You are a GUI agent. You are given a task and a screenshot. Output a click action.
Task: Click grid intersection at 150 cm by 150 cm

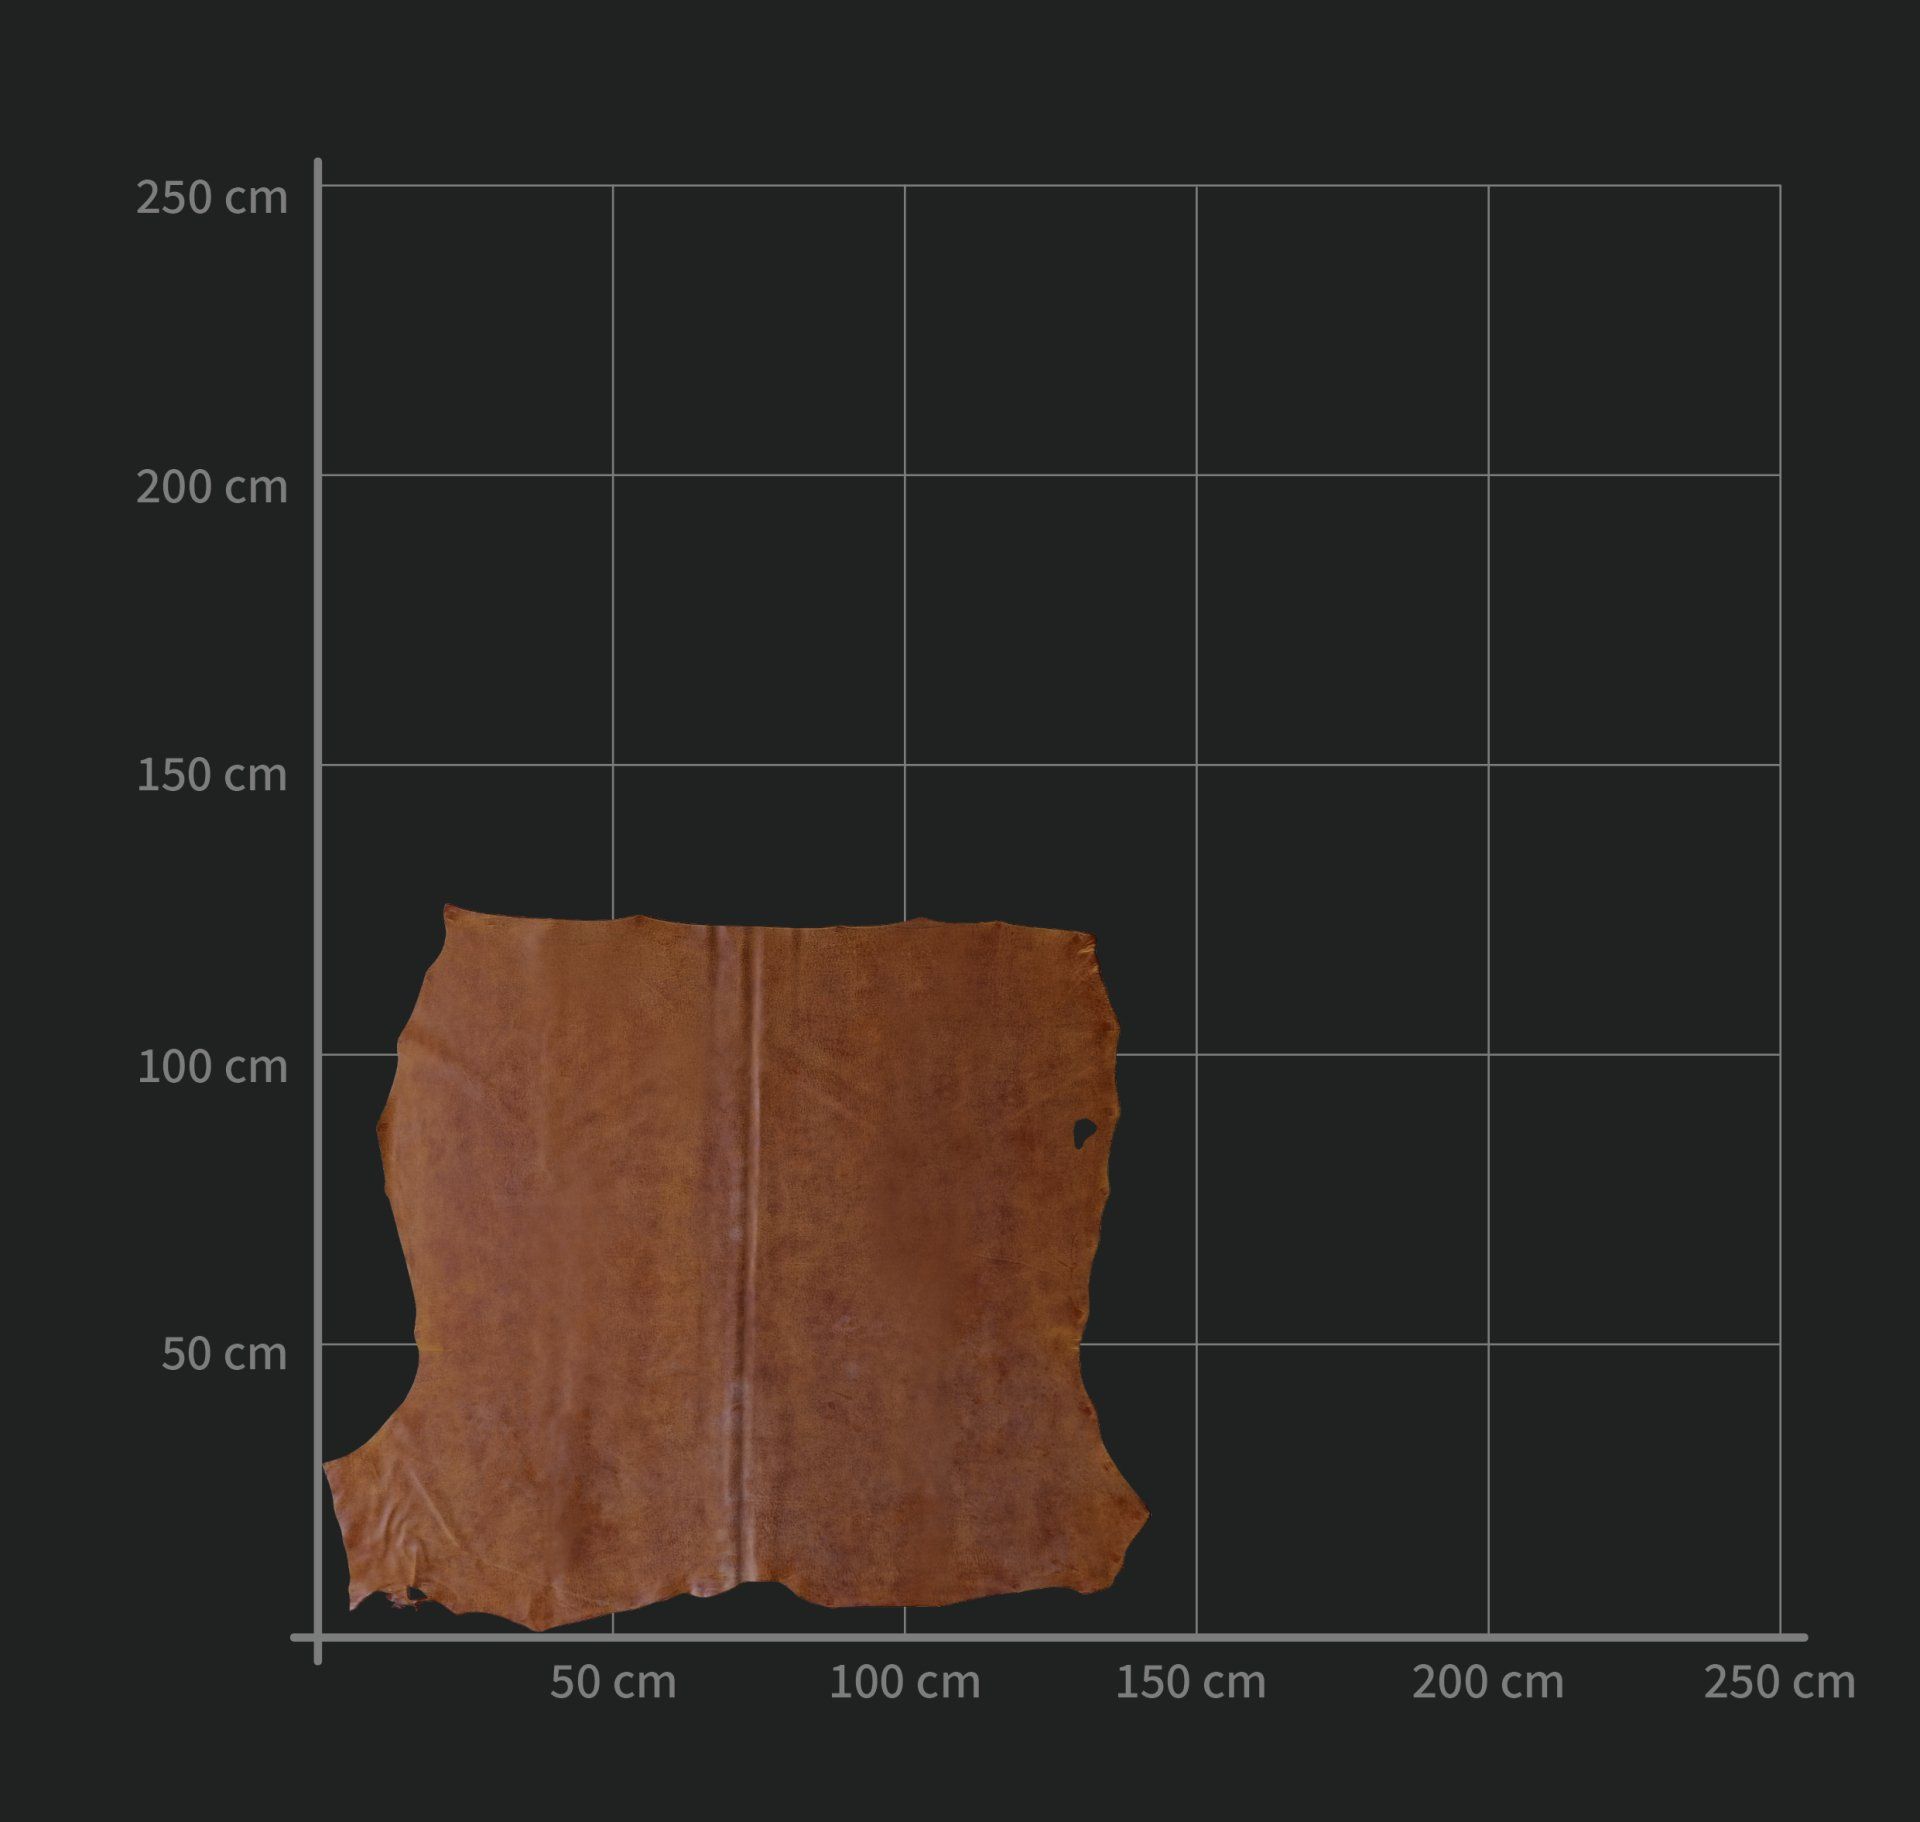coord(1196,765)
